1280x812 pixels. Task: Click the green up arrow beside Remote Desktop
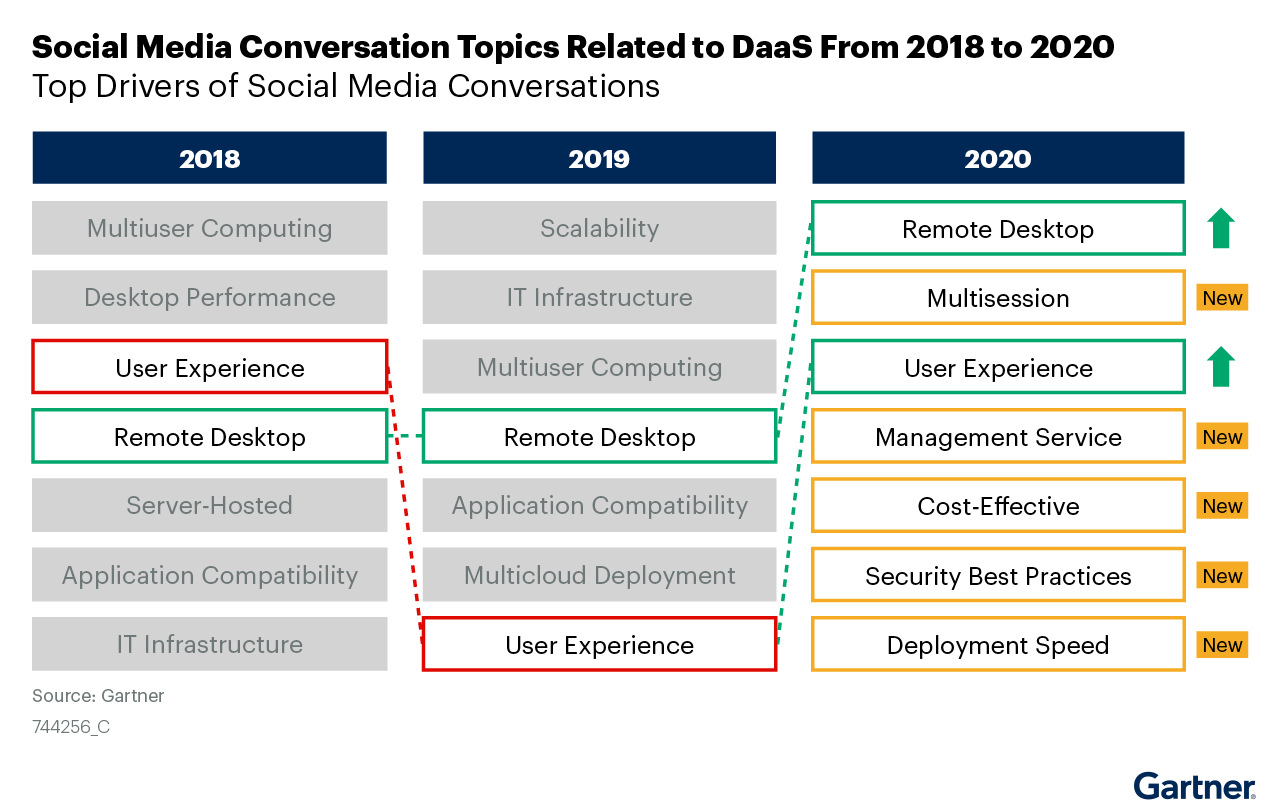[1221, 228]
